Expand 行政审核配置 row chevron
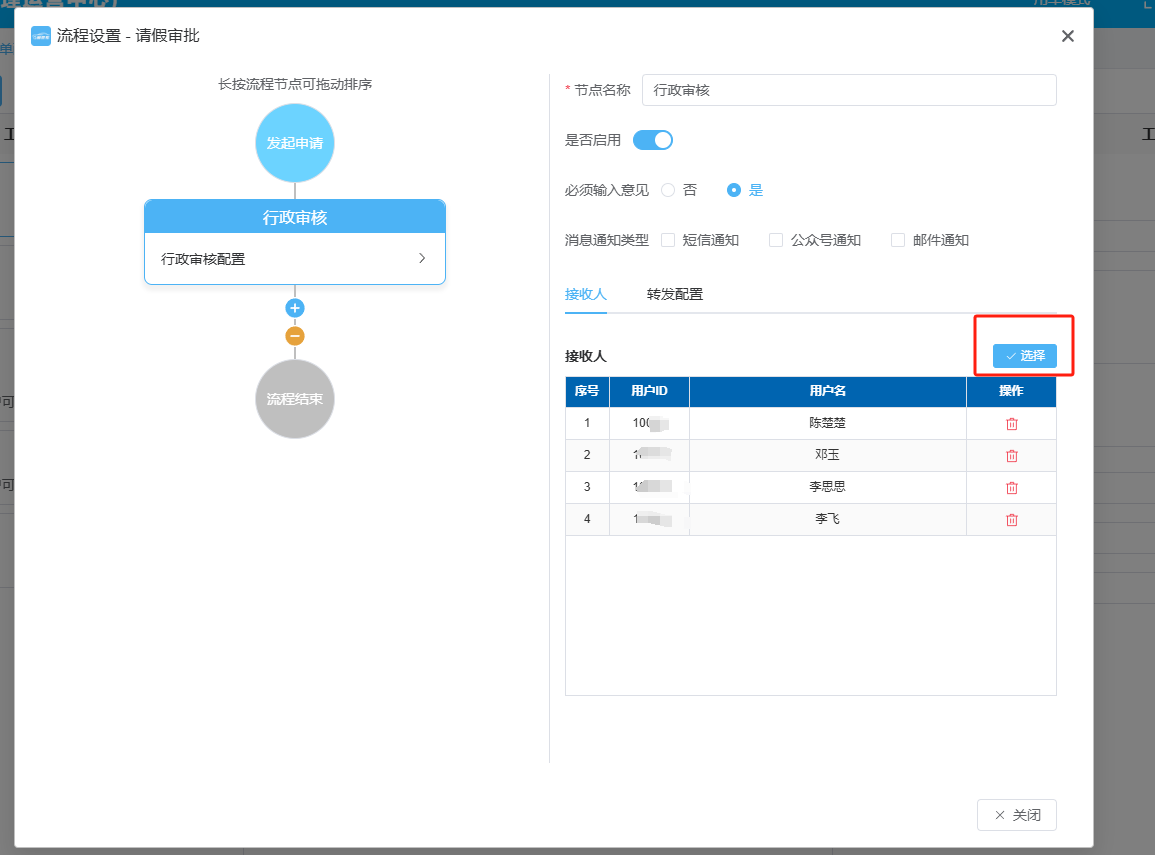 pyautogui.click(x=422, y=258)
